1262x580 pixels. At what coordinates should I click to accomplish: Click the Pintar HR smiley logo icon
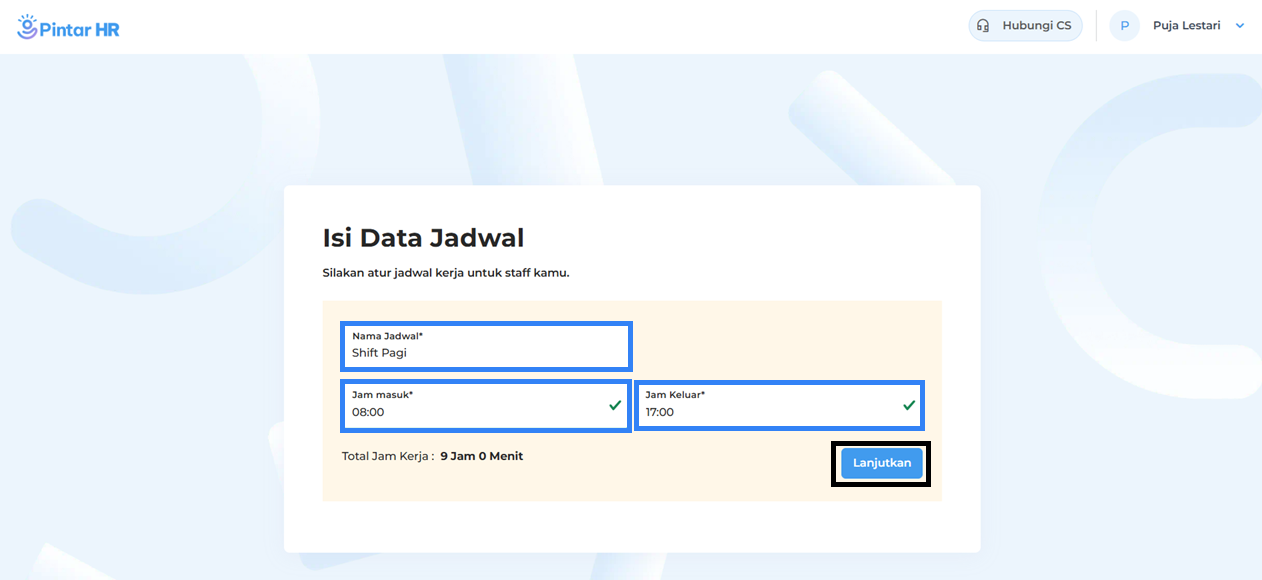28,25
